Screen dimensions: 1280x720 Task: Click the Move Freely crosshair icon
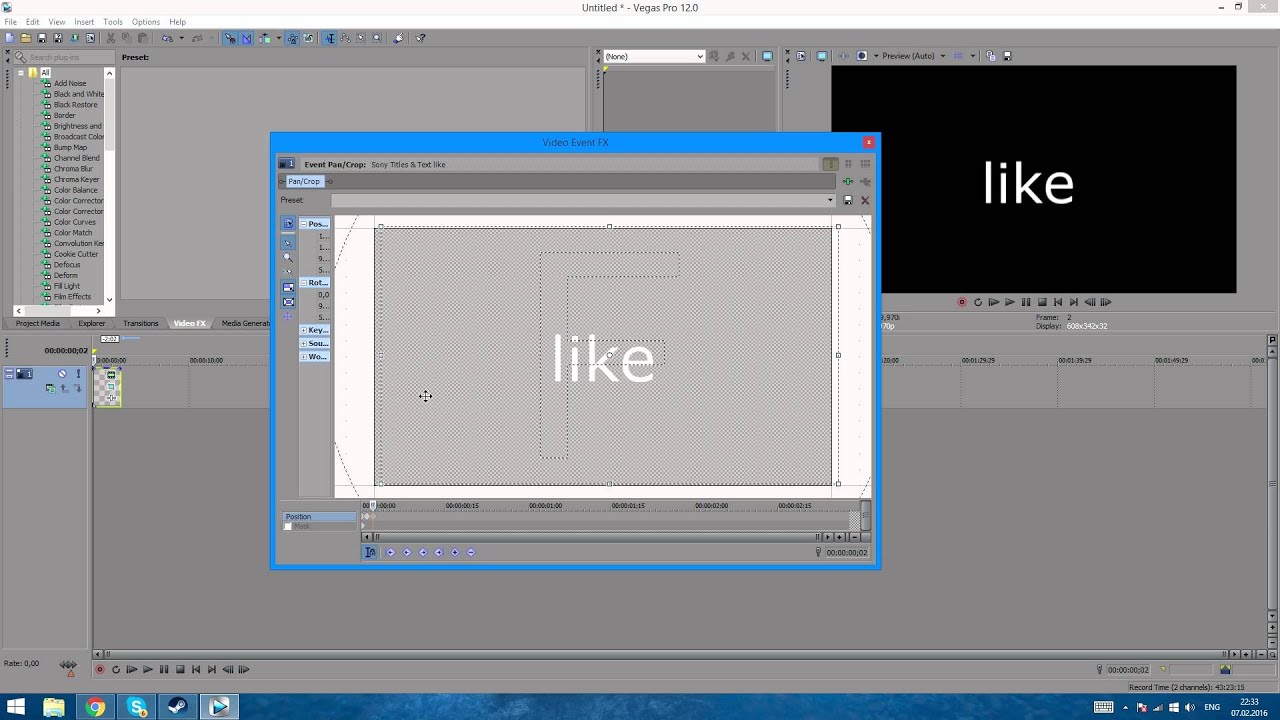coord(288,316)
